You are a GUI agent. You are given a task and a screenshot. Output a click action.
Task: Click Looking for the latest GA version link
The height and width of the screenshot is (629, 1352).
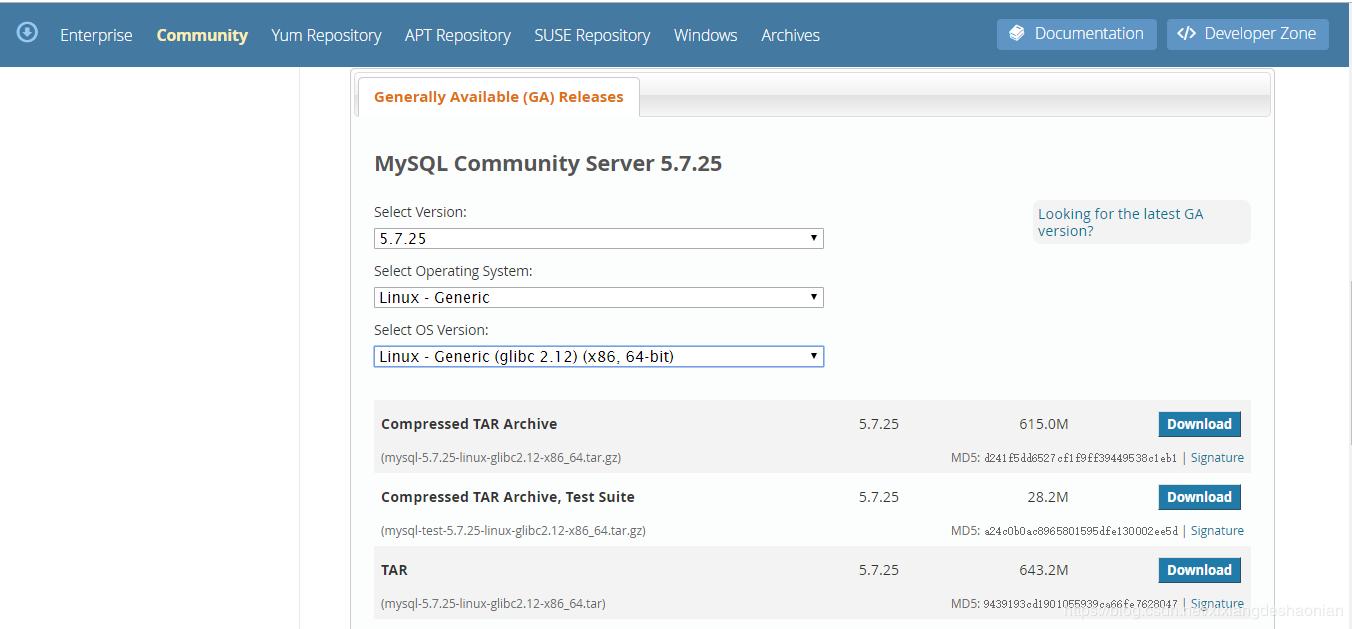click(x=1120, y=222)
